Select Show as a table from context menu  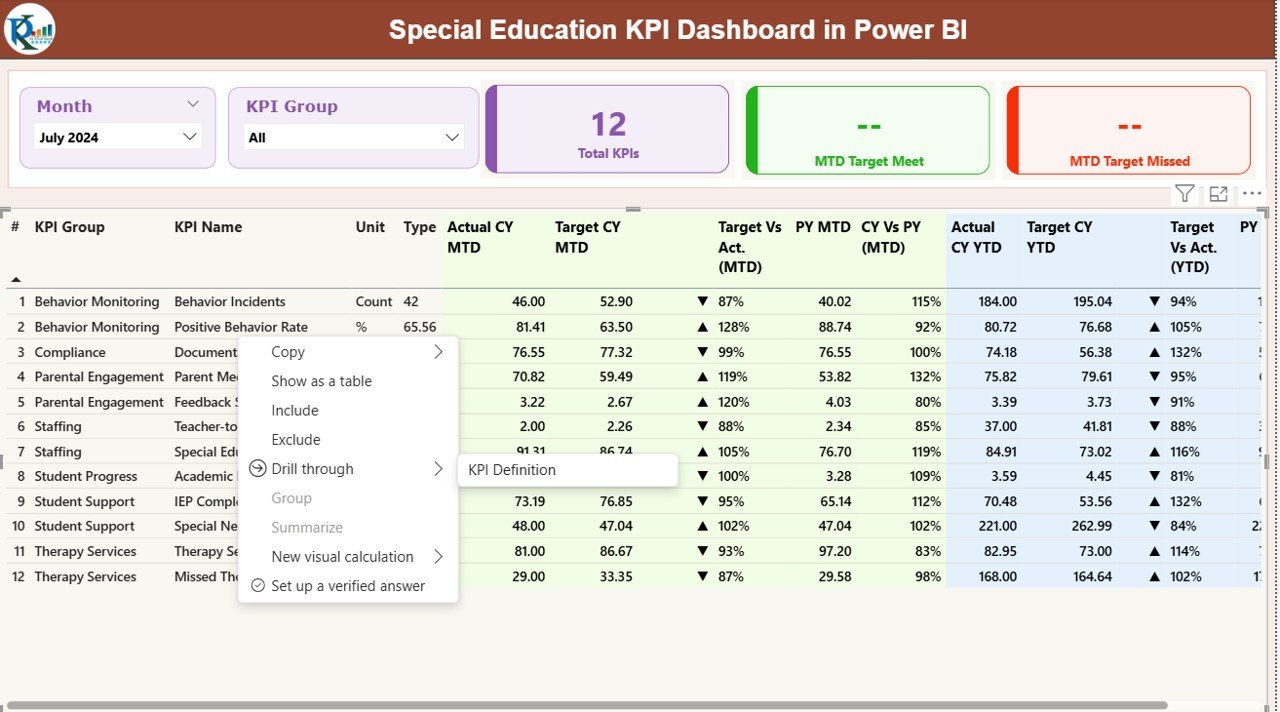(321, 381)
